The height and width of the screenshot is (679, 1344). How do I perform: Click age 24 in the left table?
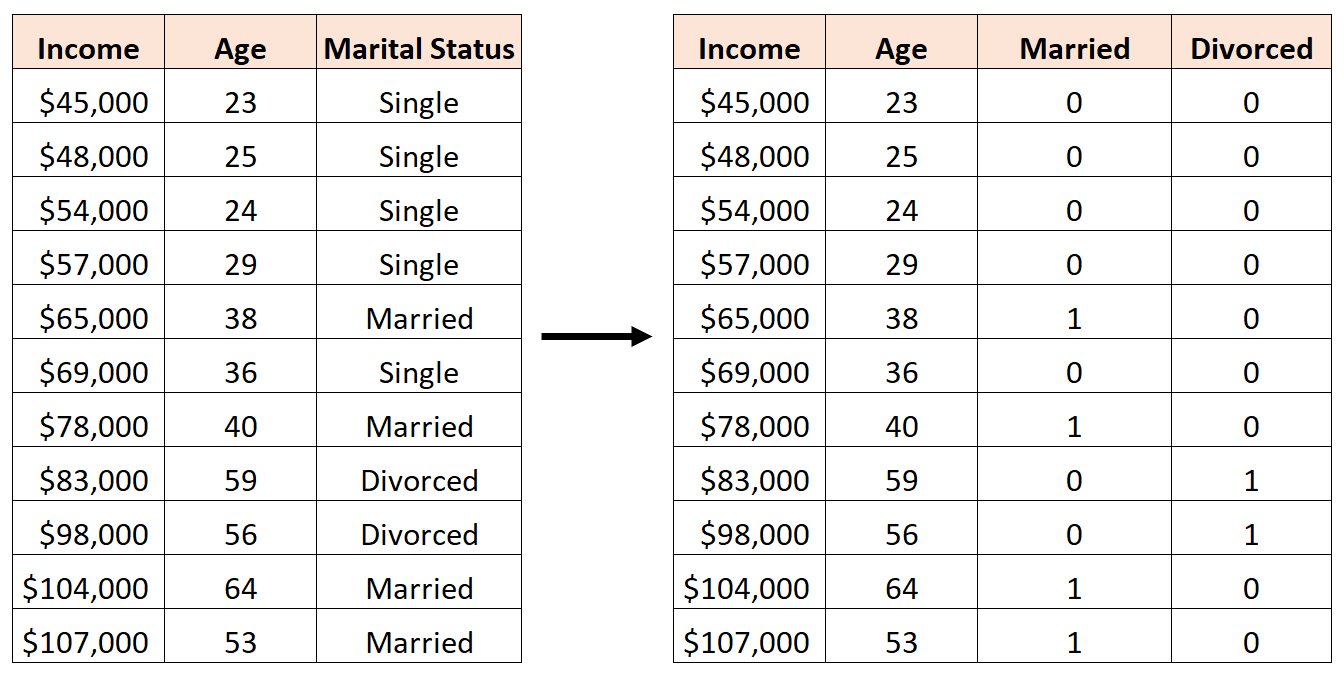[240, 211]
